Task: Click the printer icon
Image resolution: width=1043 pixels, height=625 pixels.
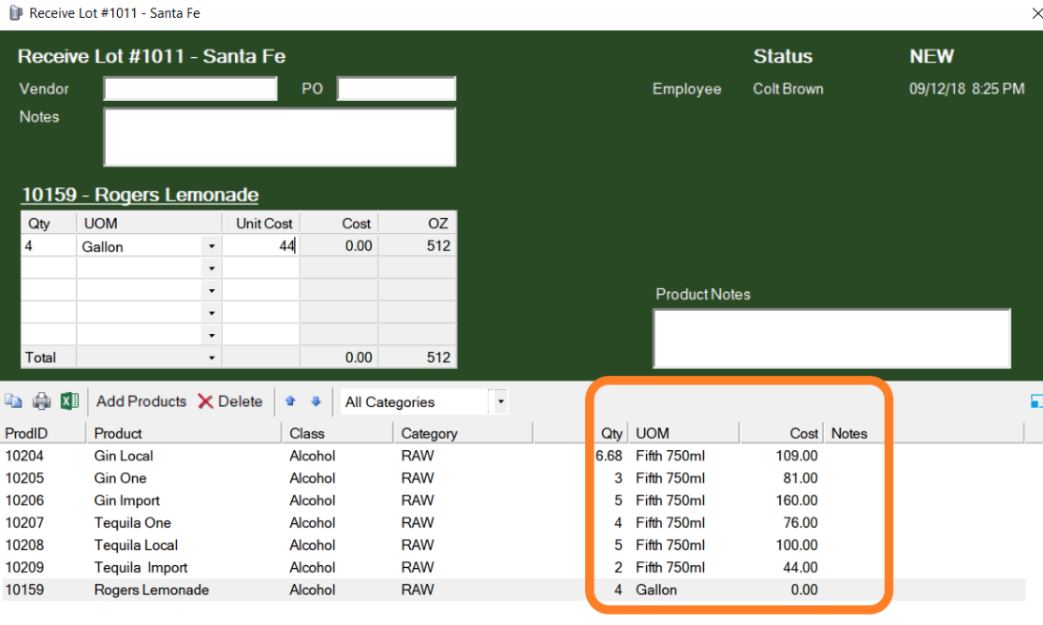Action: [x=41, y=401]
